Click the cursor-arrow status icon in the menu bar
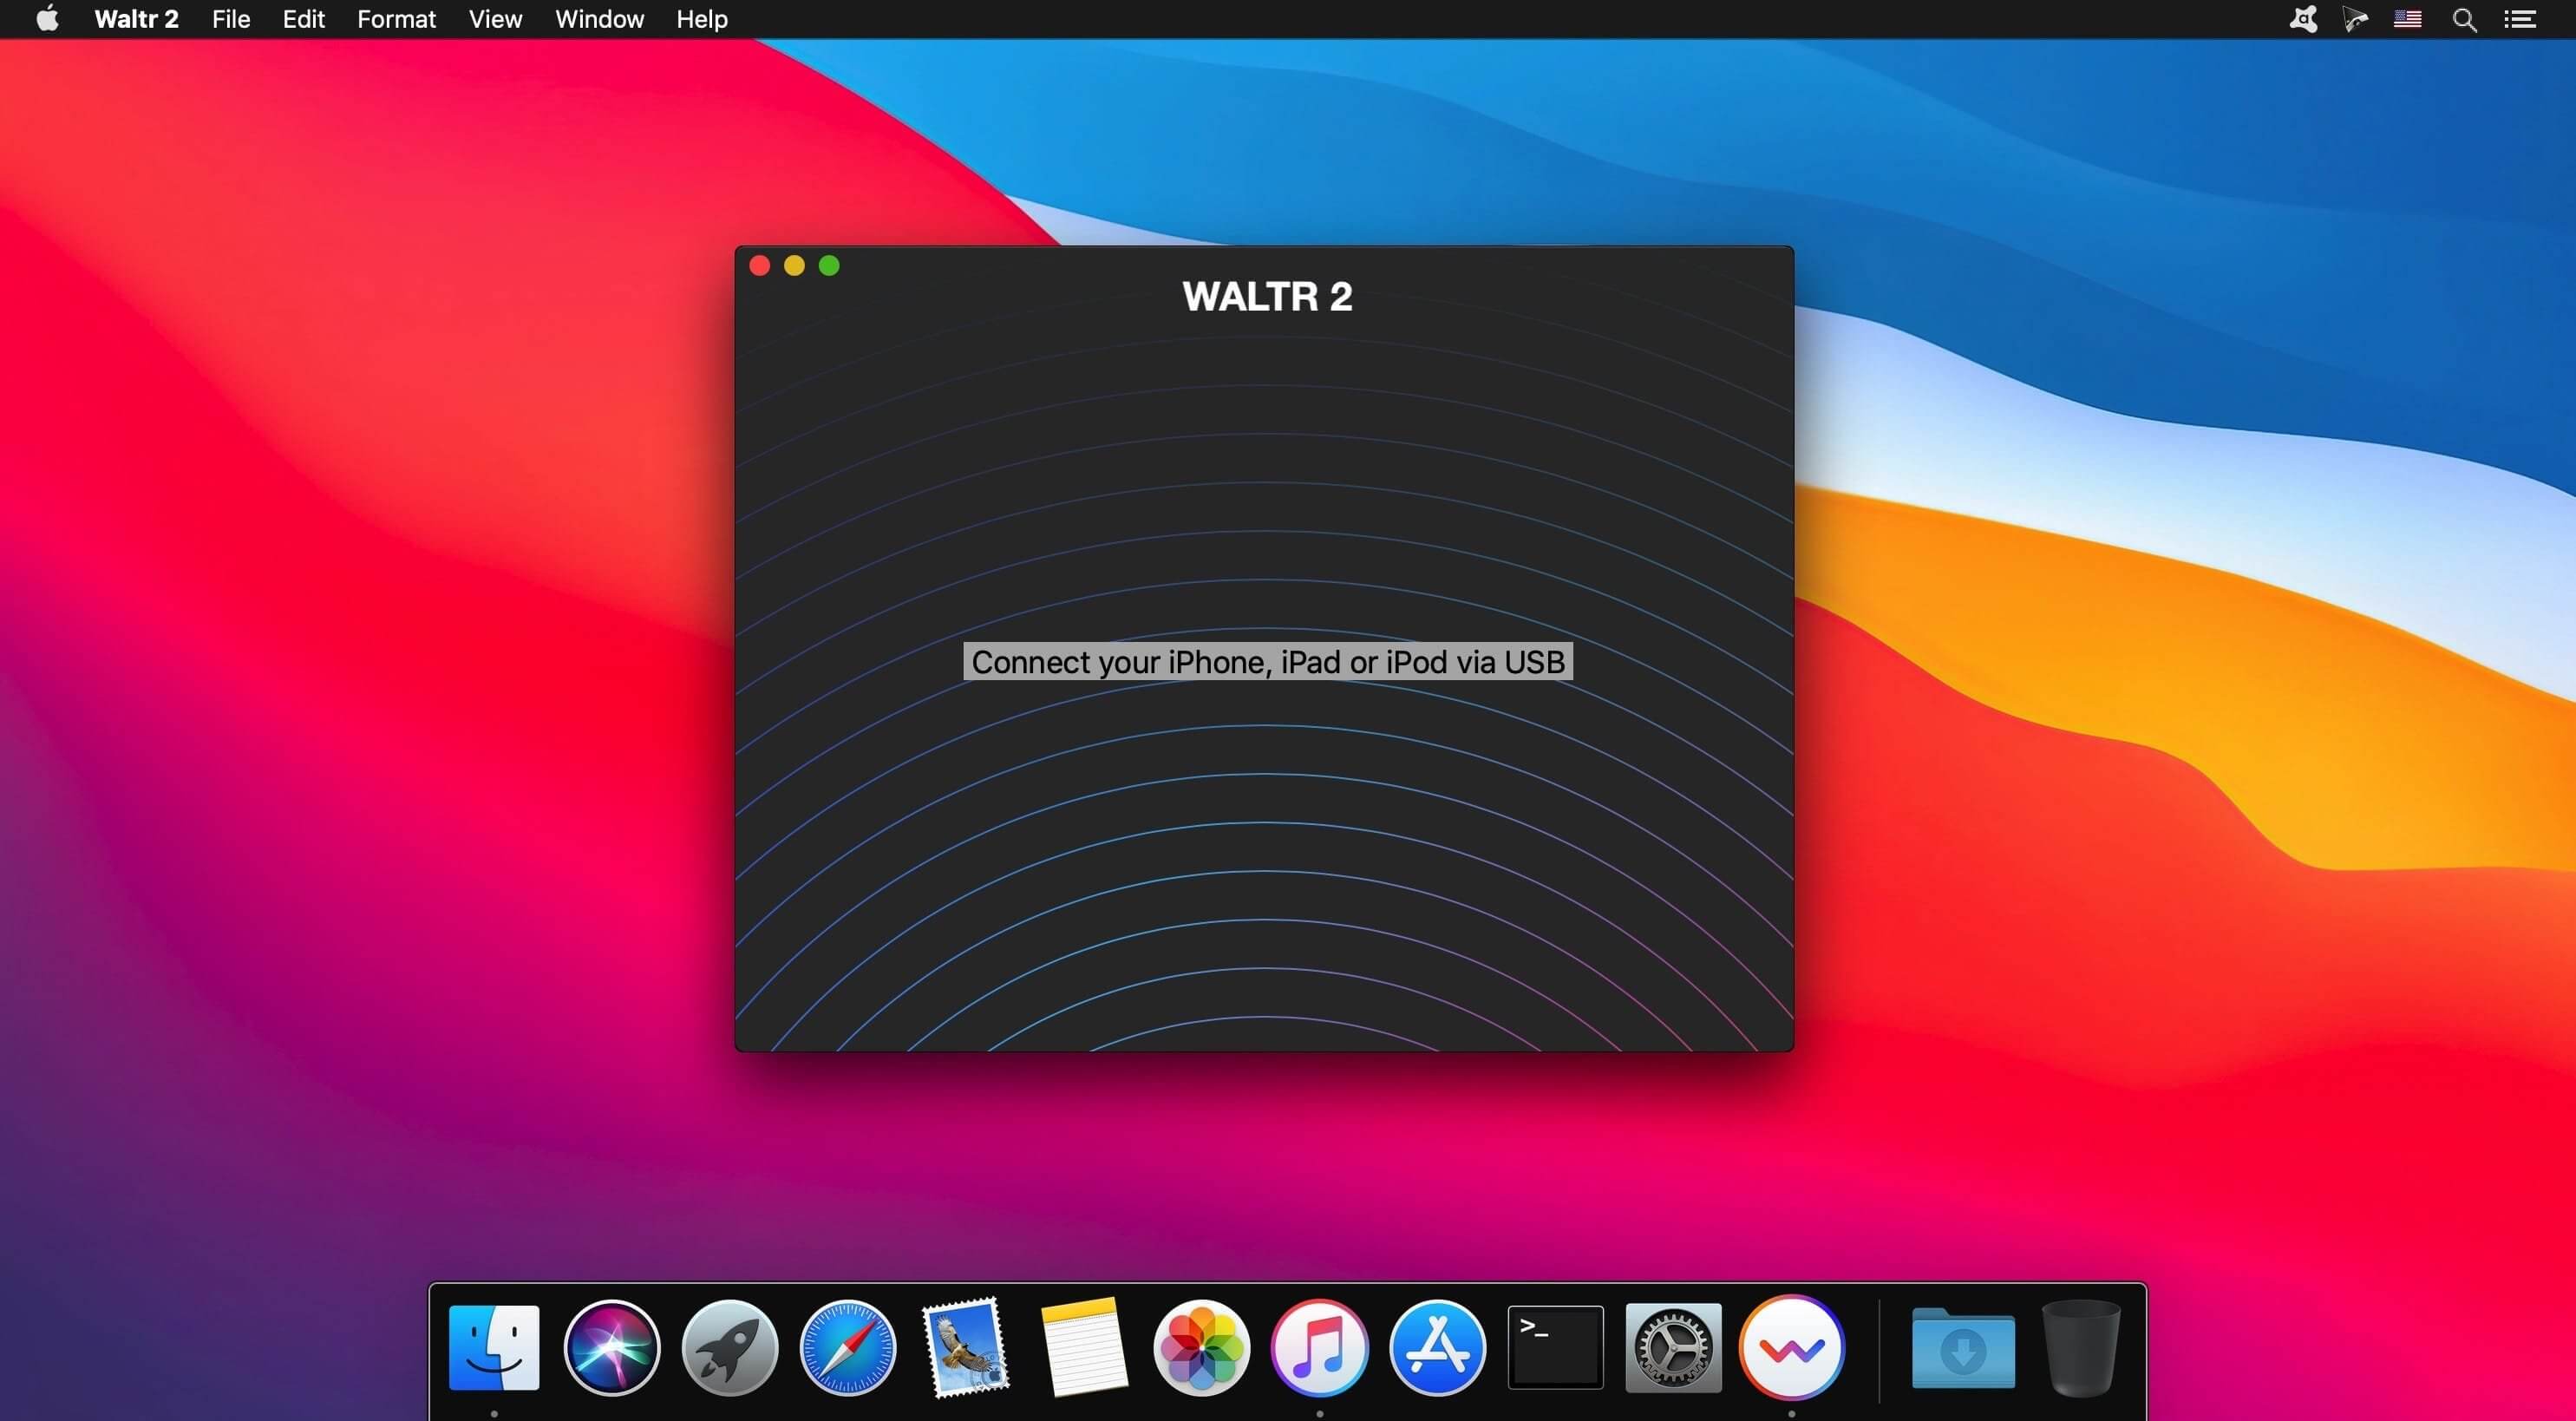2576x1421 pixels. point(2355,19)
